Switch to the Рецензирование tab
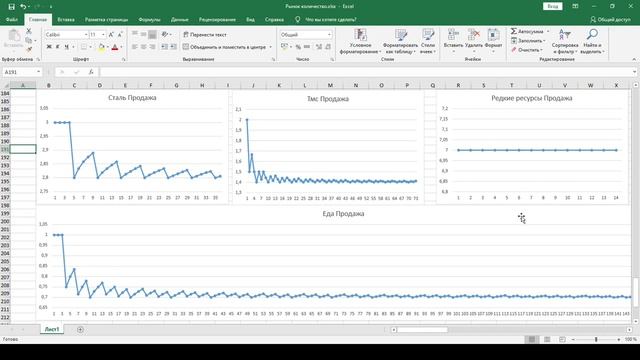Viewport: 640px width, 360px height. [217, 19]
